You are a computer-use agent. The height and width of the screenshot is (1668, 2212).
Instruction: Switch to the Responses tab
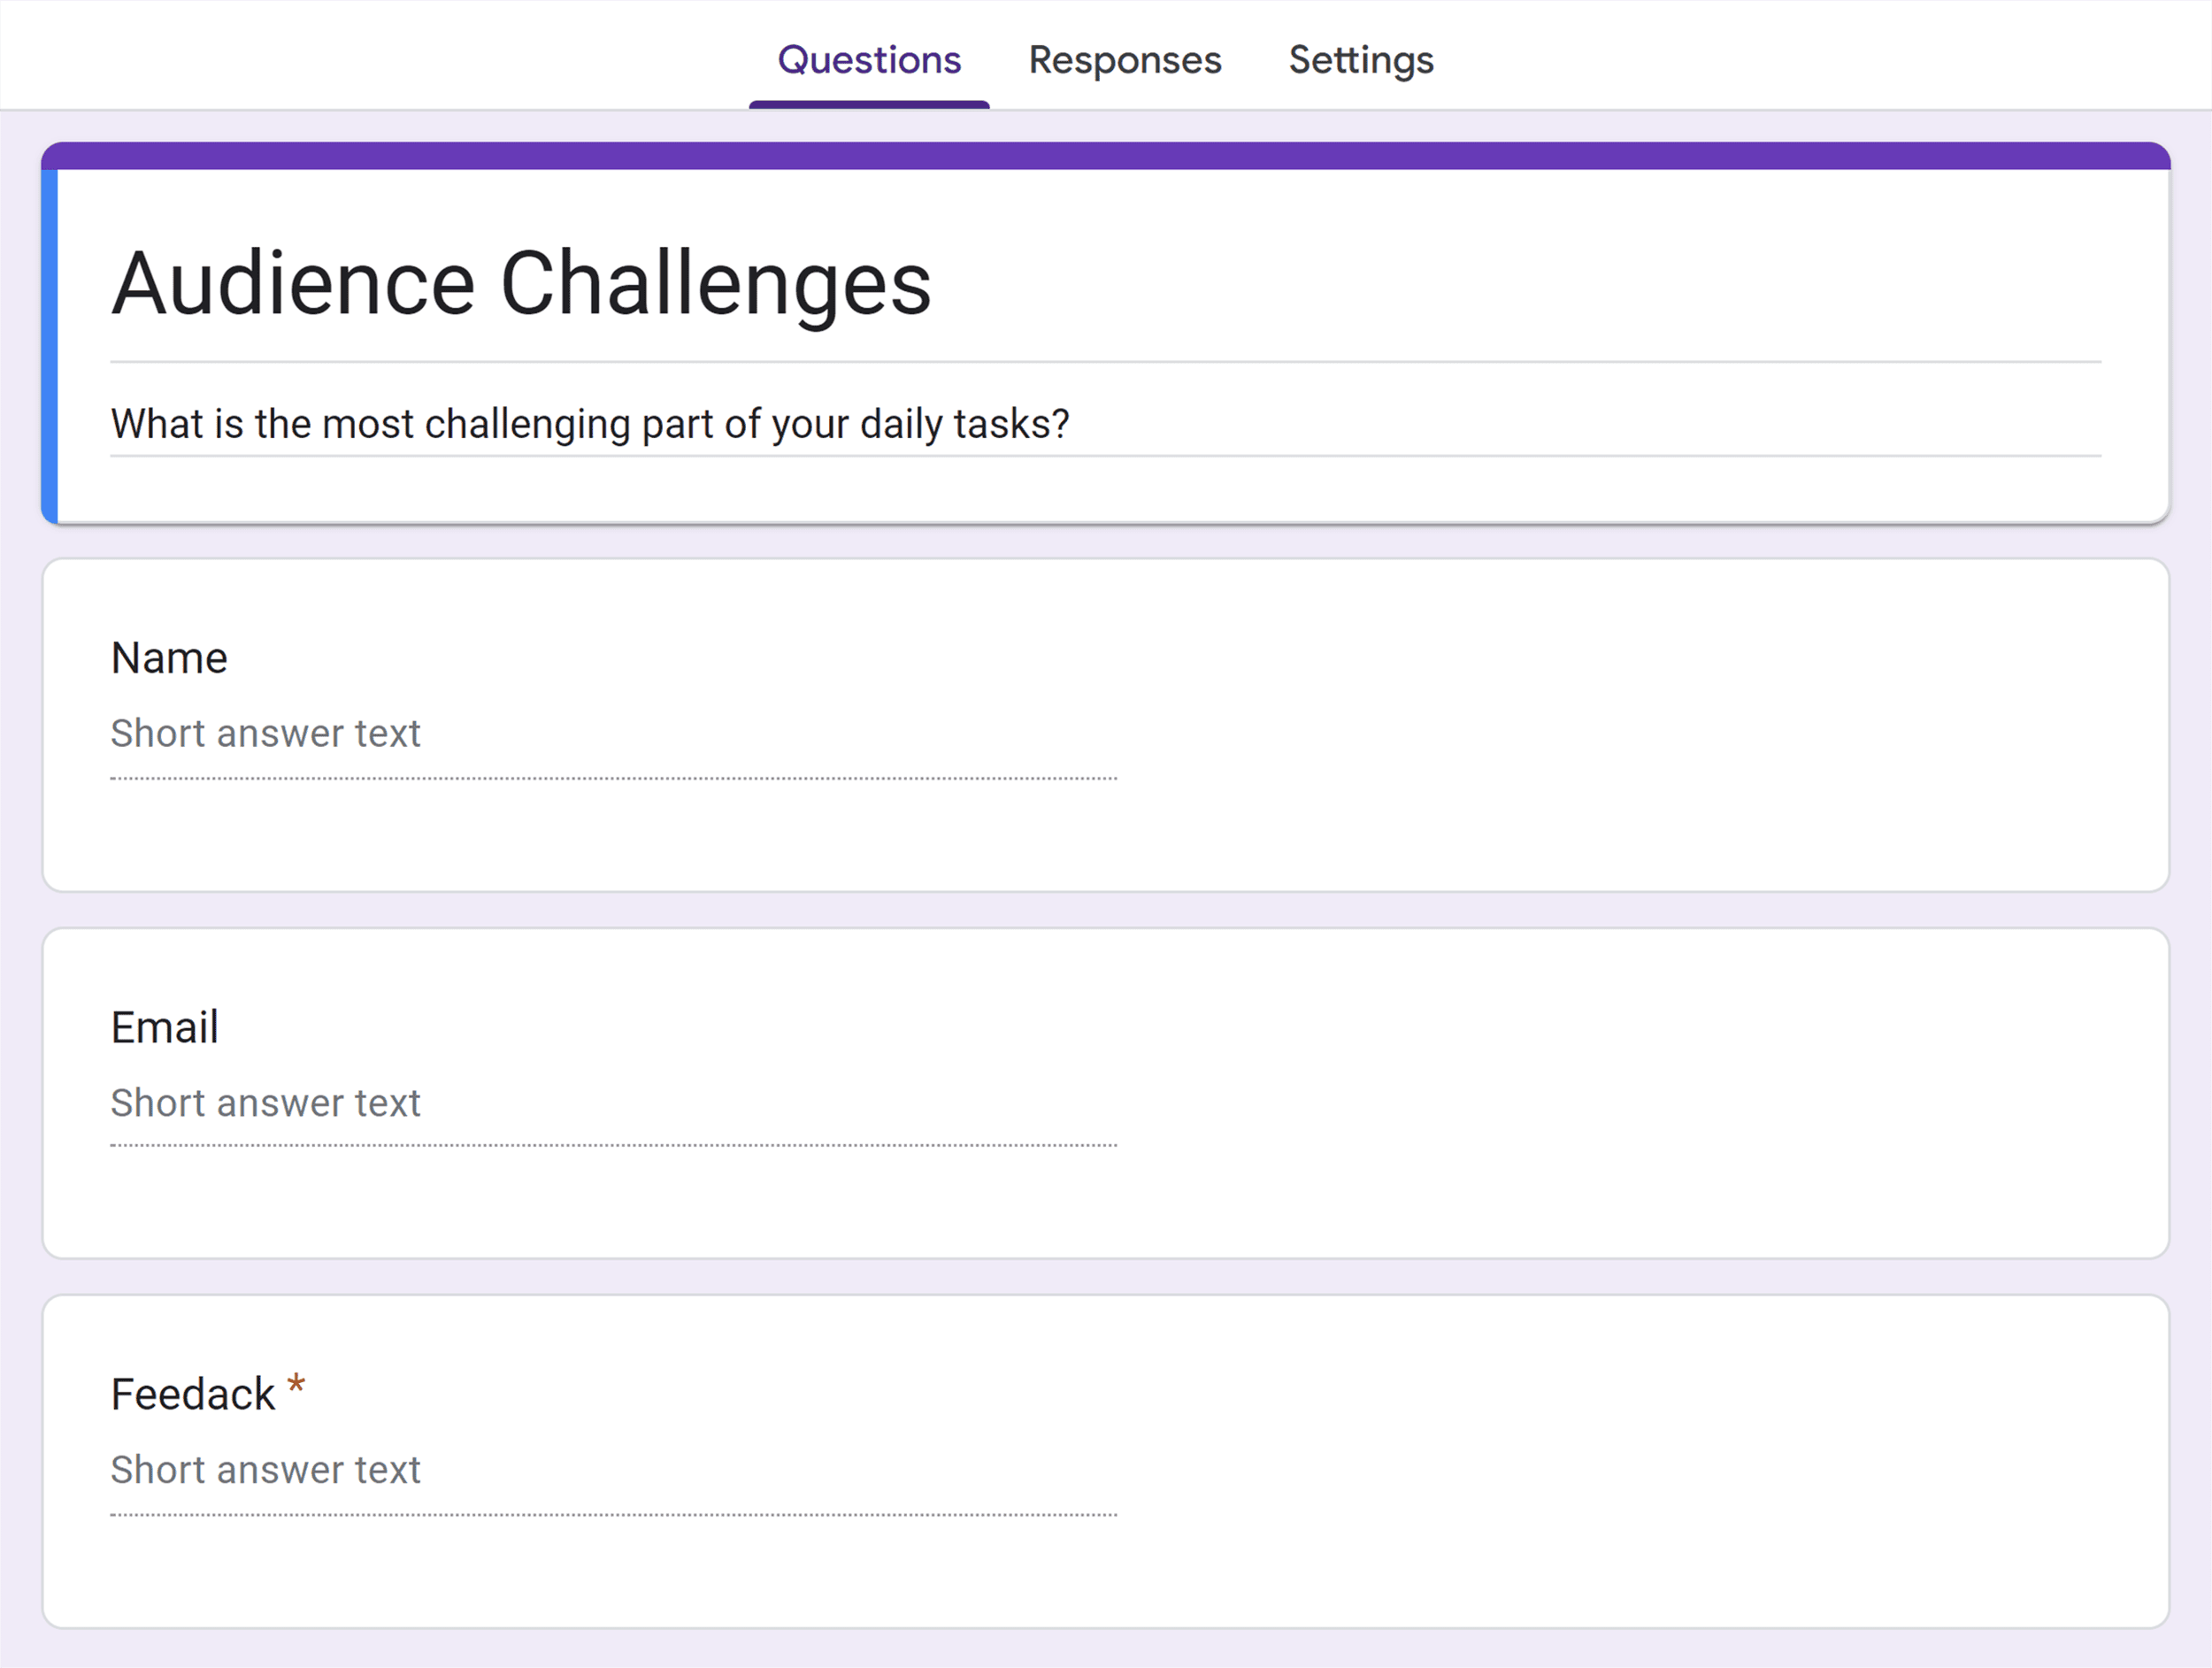pyautogui.click(x=1124, y=60)
